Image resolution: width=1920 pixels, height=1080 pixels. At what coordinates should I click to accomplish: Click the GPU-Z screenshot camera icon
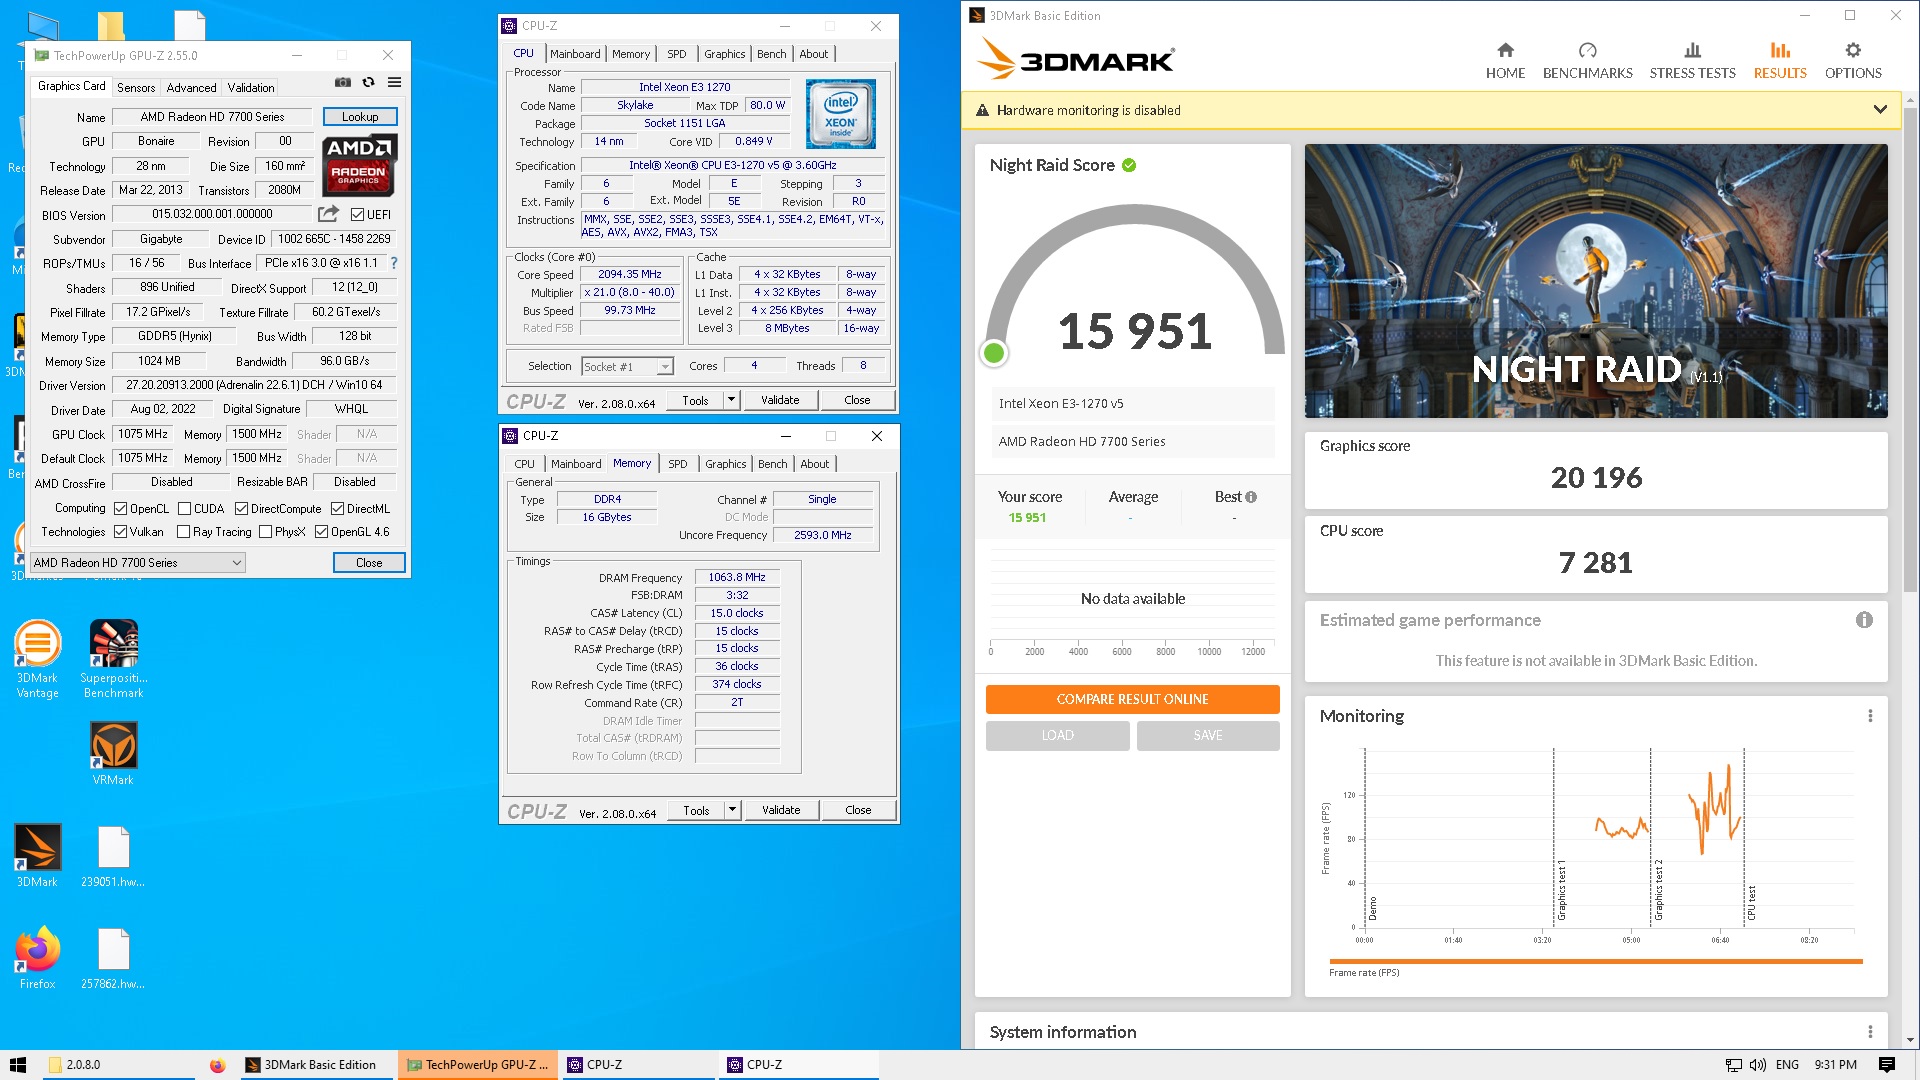(x=343, y=82)
